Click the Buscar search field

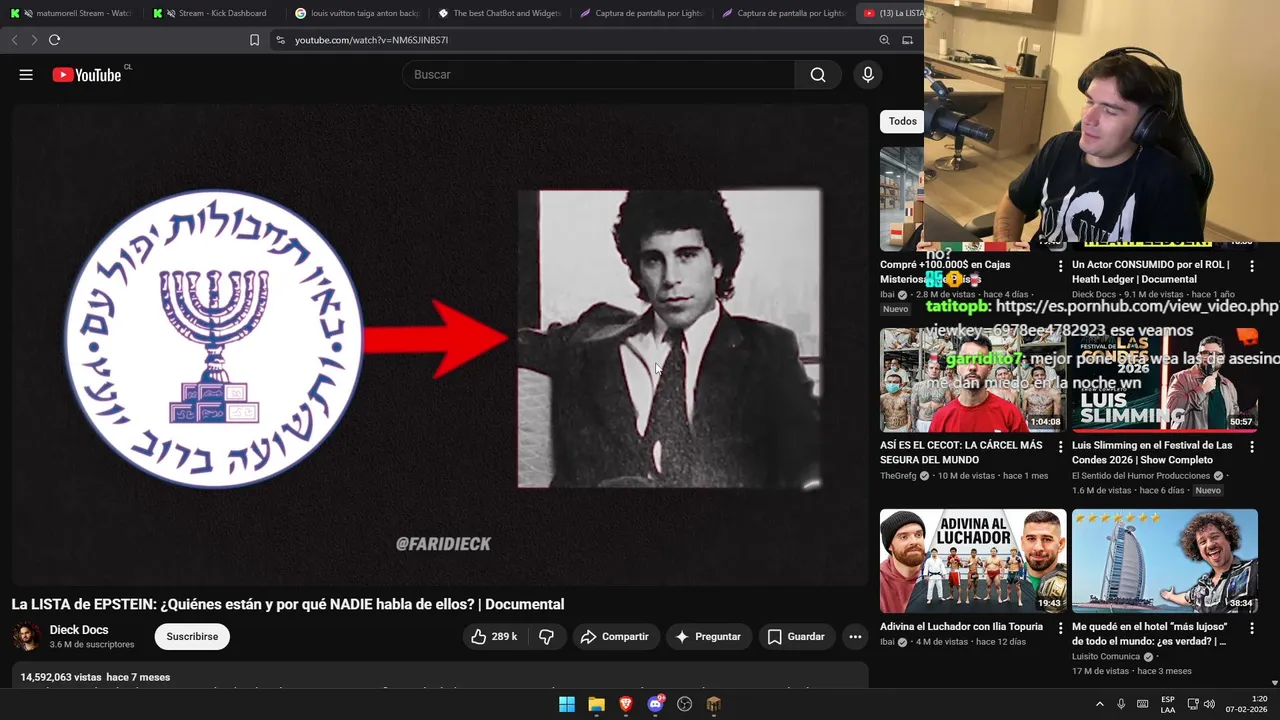(x=598, y=75)
